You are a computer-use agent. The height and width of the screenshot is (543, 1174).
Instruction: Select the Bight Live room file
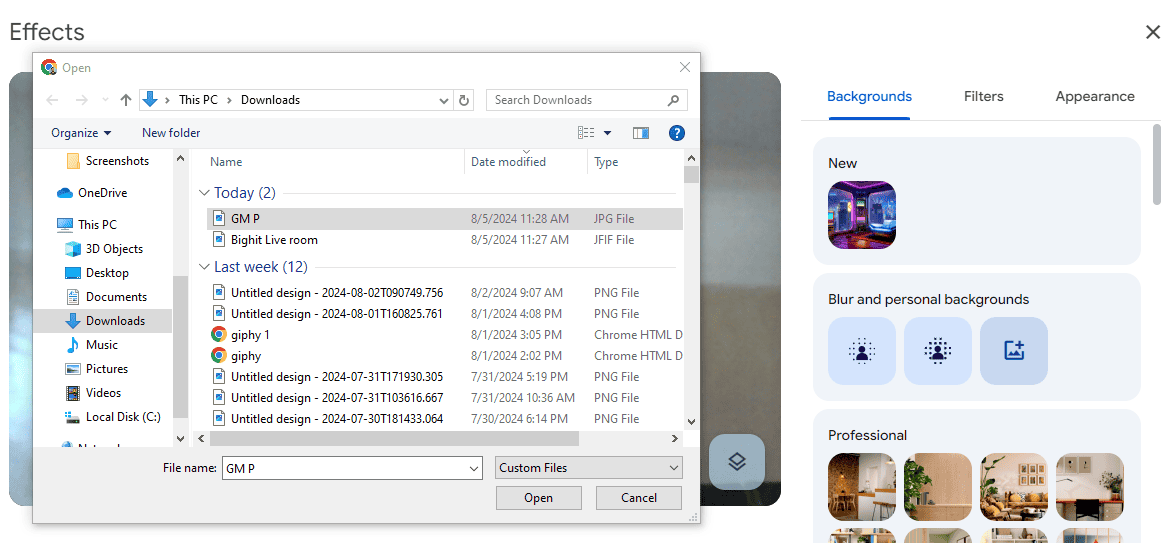click(445, 240)
